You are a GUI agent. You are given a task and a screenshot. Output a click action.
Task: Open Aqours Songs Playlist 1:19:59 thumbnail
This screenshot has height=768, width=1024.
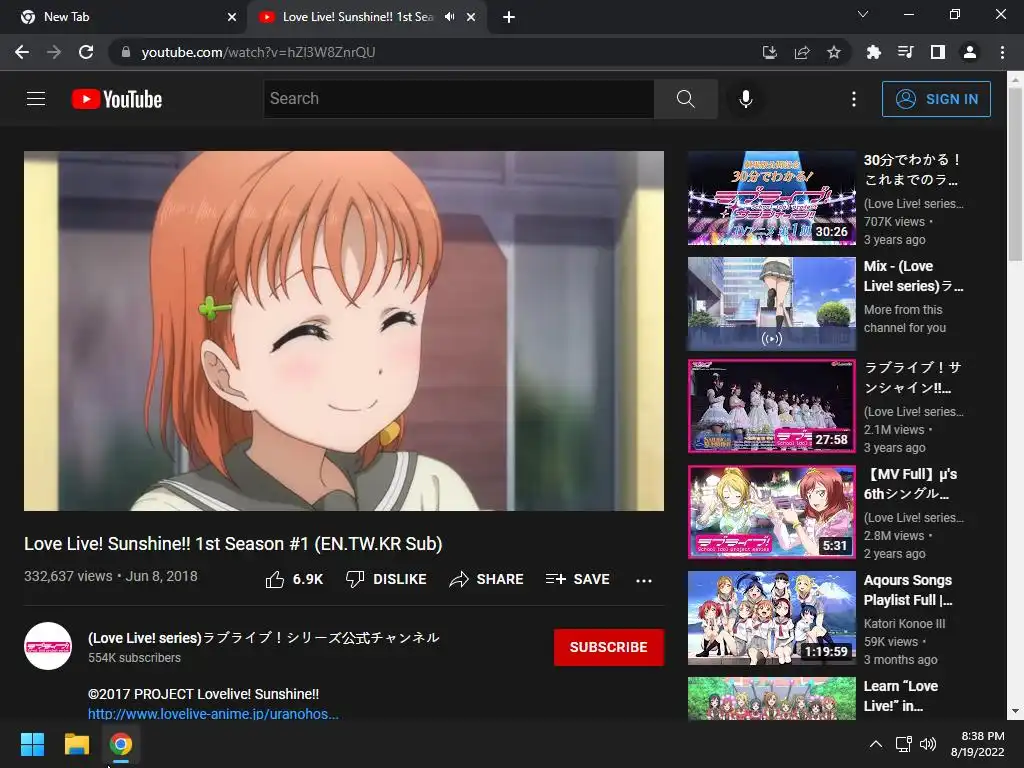click(771, 618)
